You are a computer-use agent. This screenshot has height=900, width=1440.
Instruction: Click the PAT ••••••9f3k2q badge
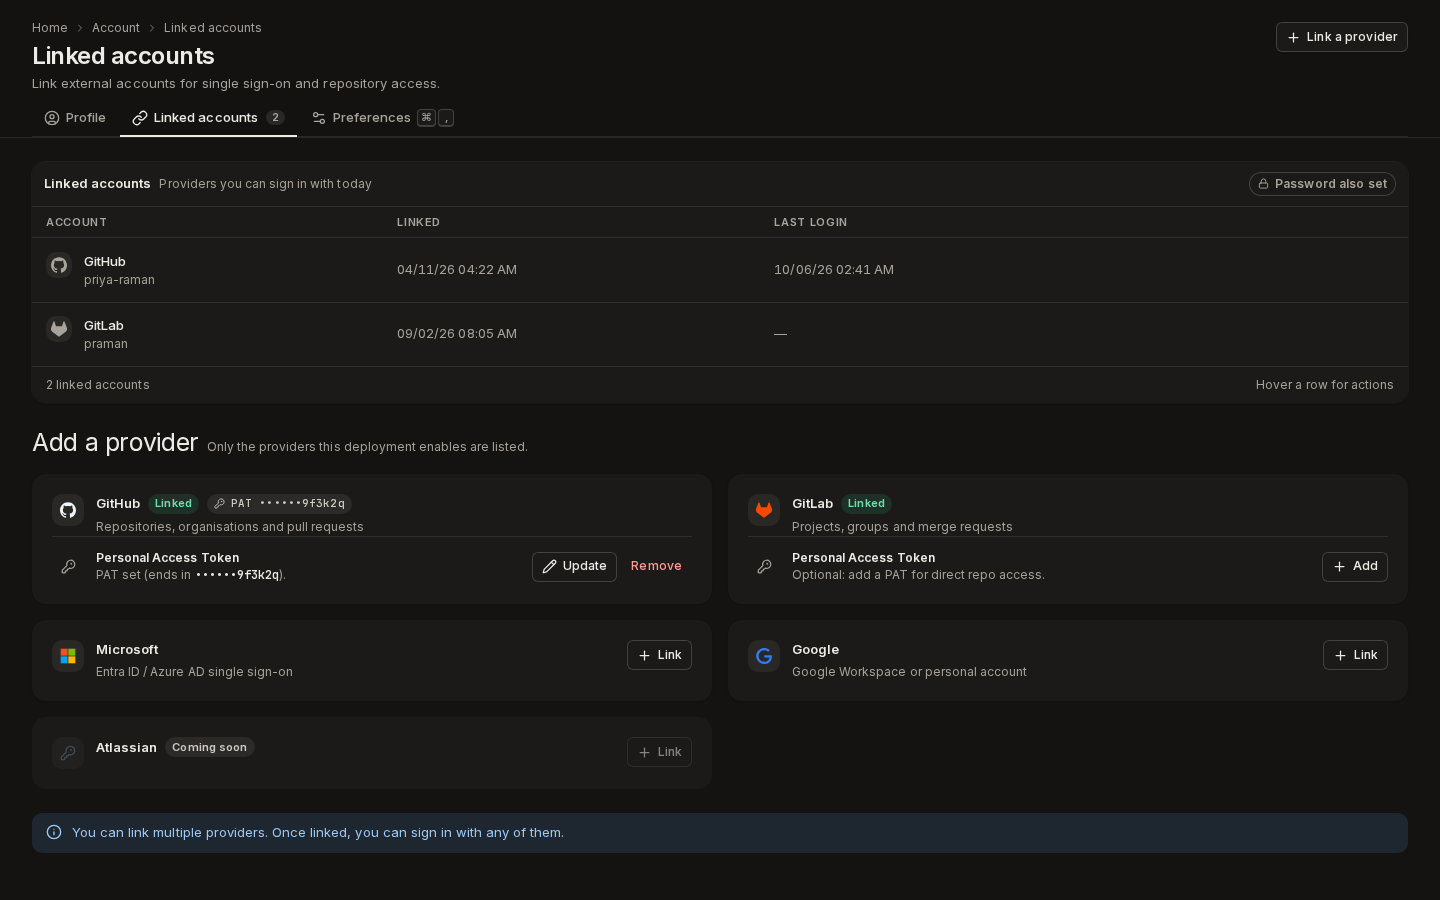(279, 504)
